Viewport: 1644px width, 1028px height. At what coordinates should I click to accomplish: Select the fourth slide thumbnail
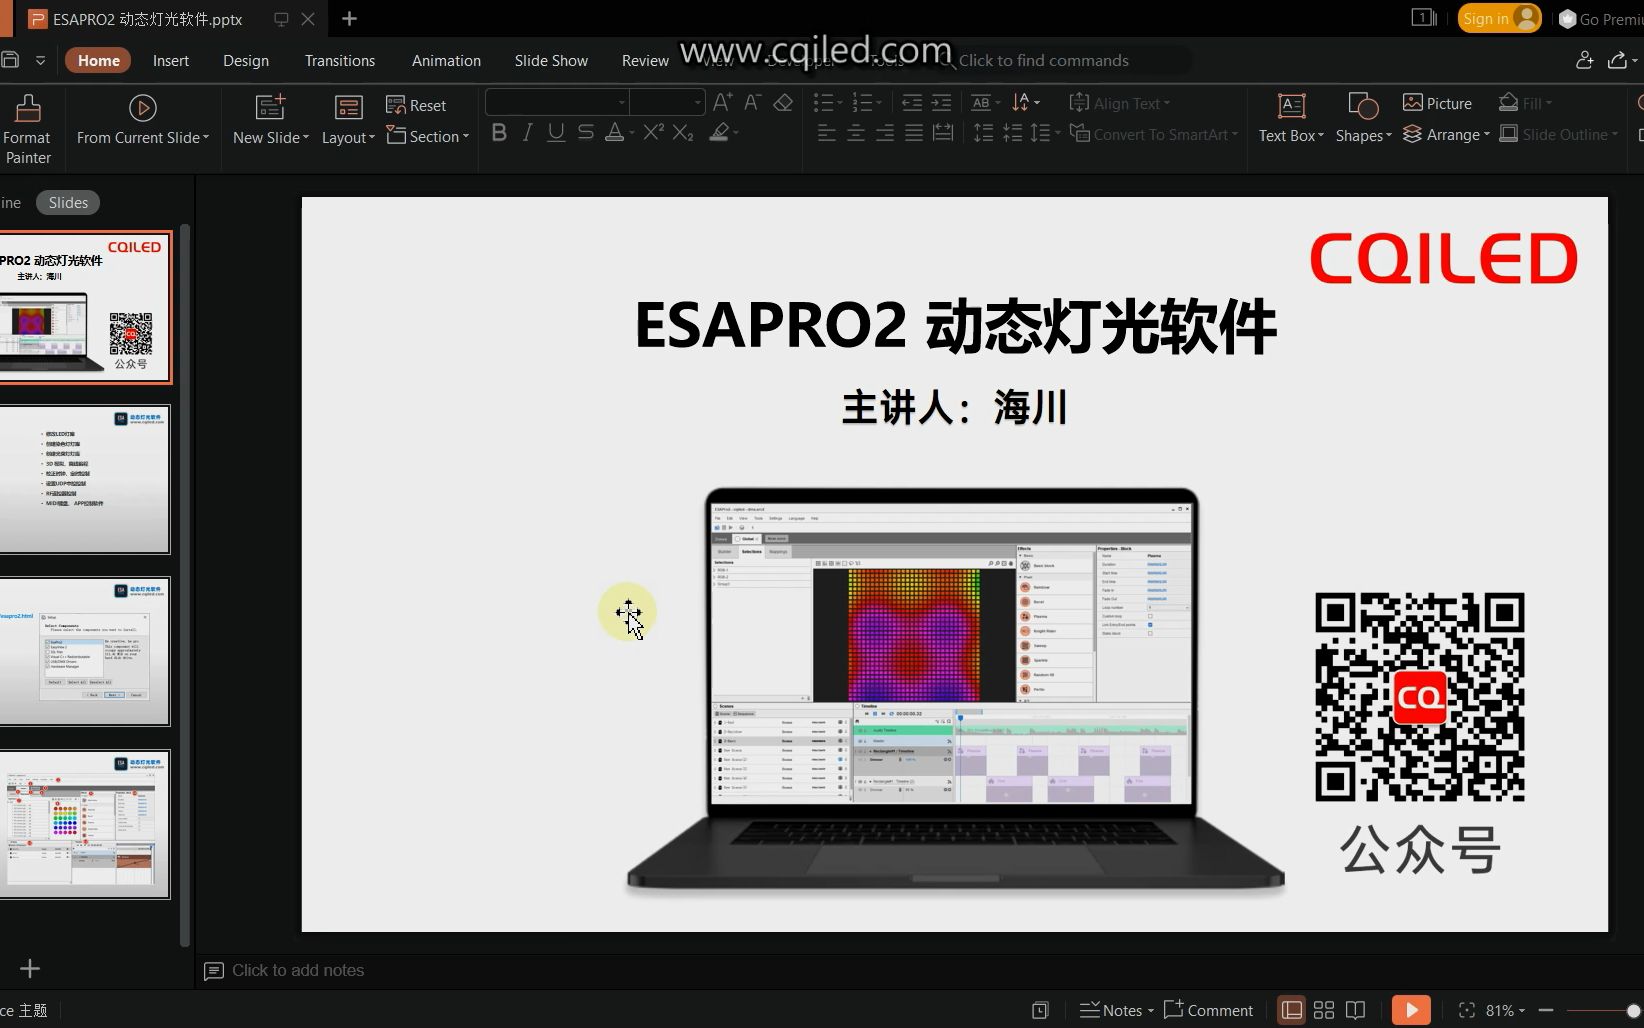pos(84,824)
